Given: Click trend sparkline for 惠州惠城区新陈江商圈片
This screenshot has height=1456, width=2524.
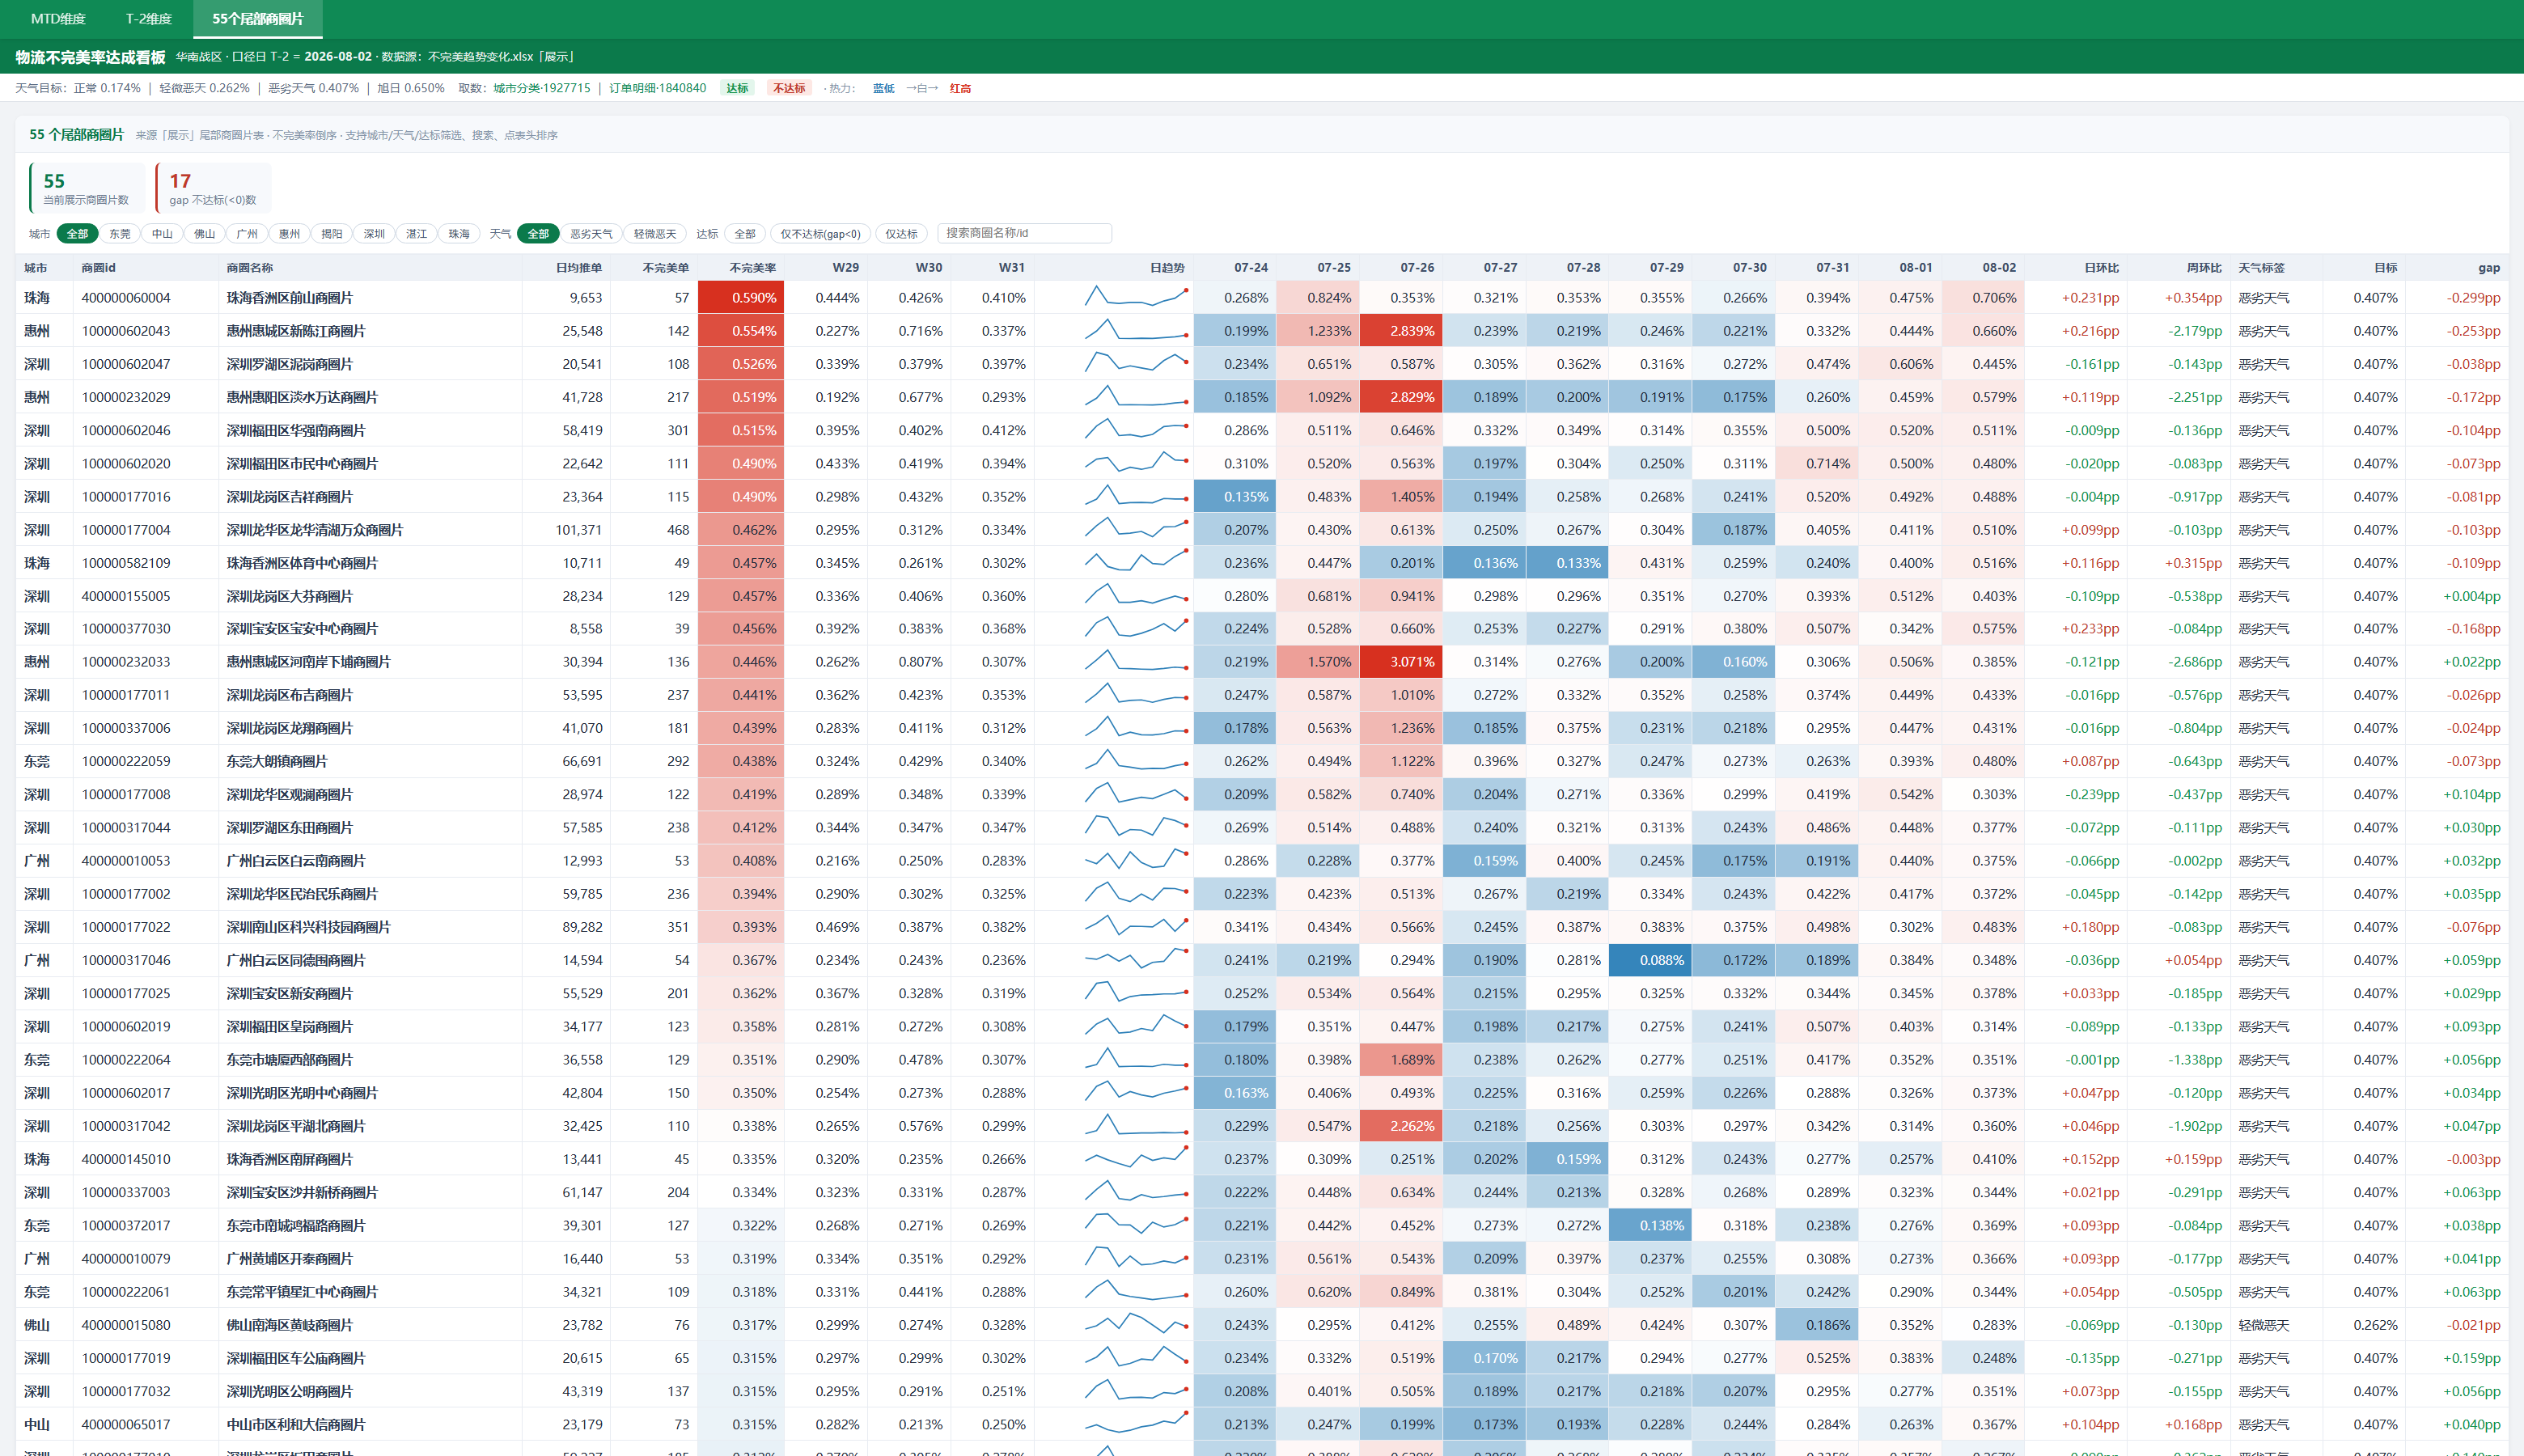Looking at the screenshot, I should coord(1137,330).
